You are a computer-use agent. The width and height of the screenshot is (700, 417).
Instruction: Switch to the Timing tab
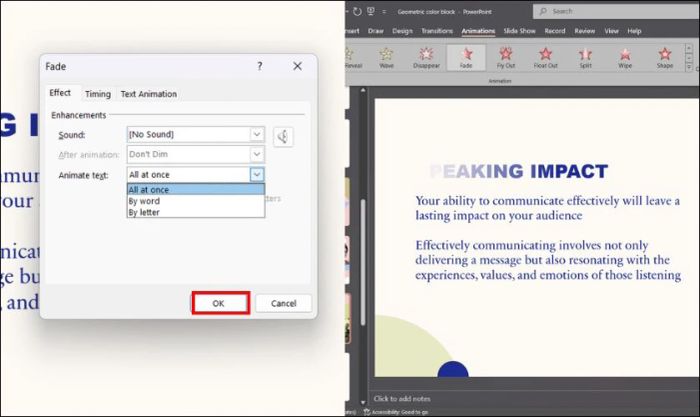pyautogui.click(x=98, y=94)
